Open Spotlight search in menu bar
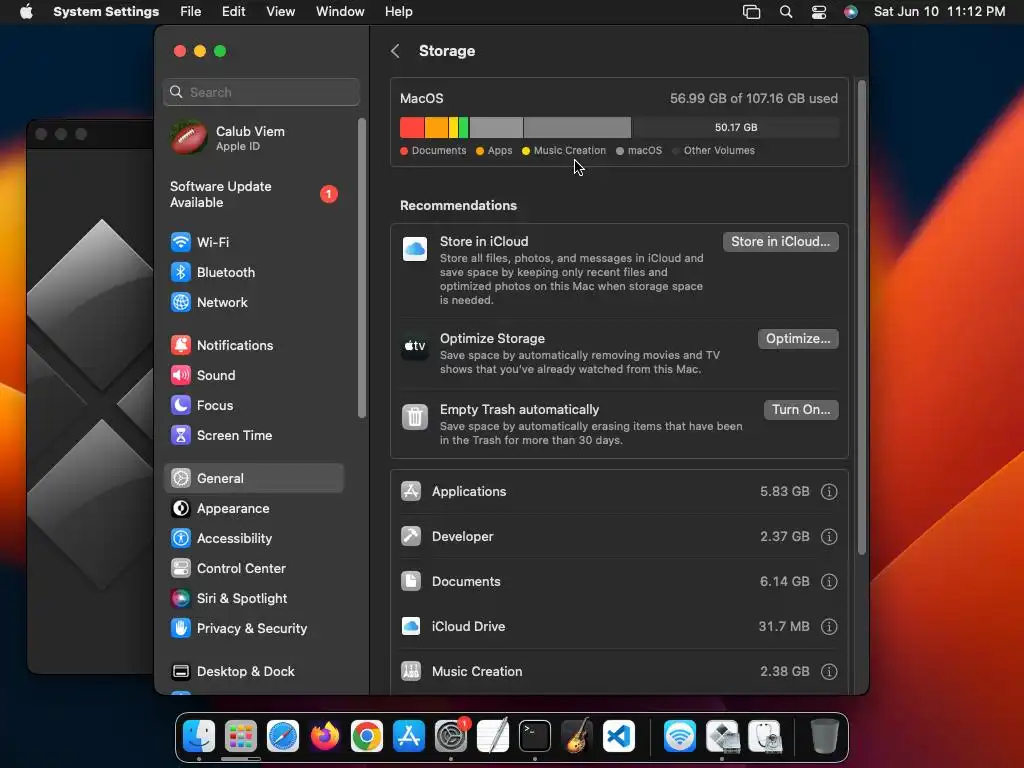Image resolution: width=1024 pixels, height=768 pixels. click(786, 12)
